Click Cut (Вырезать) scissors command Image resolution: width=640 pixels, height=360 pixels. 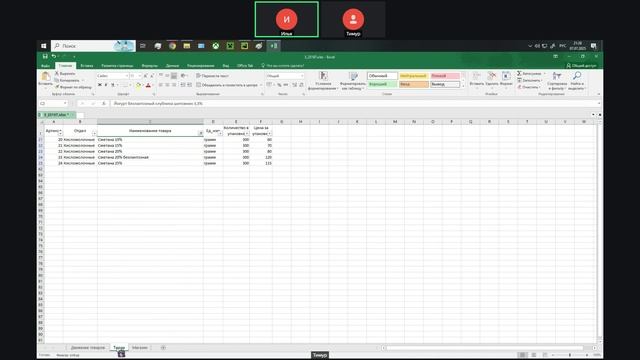[x=65, y=73]
